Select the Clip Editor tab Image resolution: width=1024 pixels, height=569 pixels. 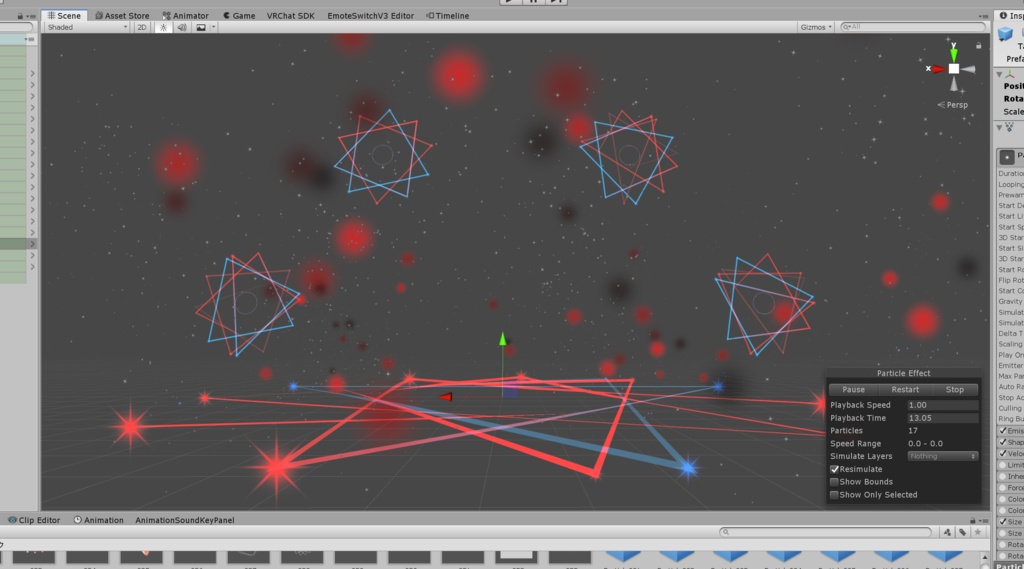(x=34, y=520)
